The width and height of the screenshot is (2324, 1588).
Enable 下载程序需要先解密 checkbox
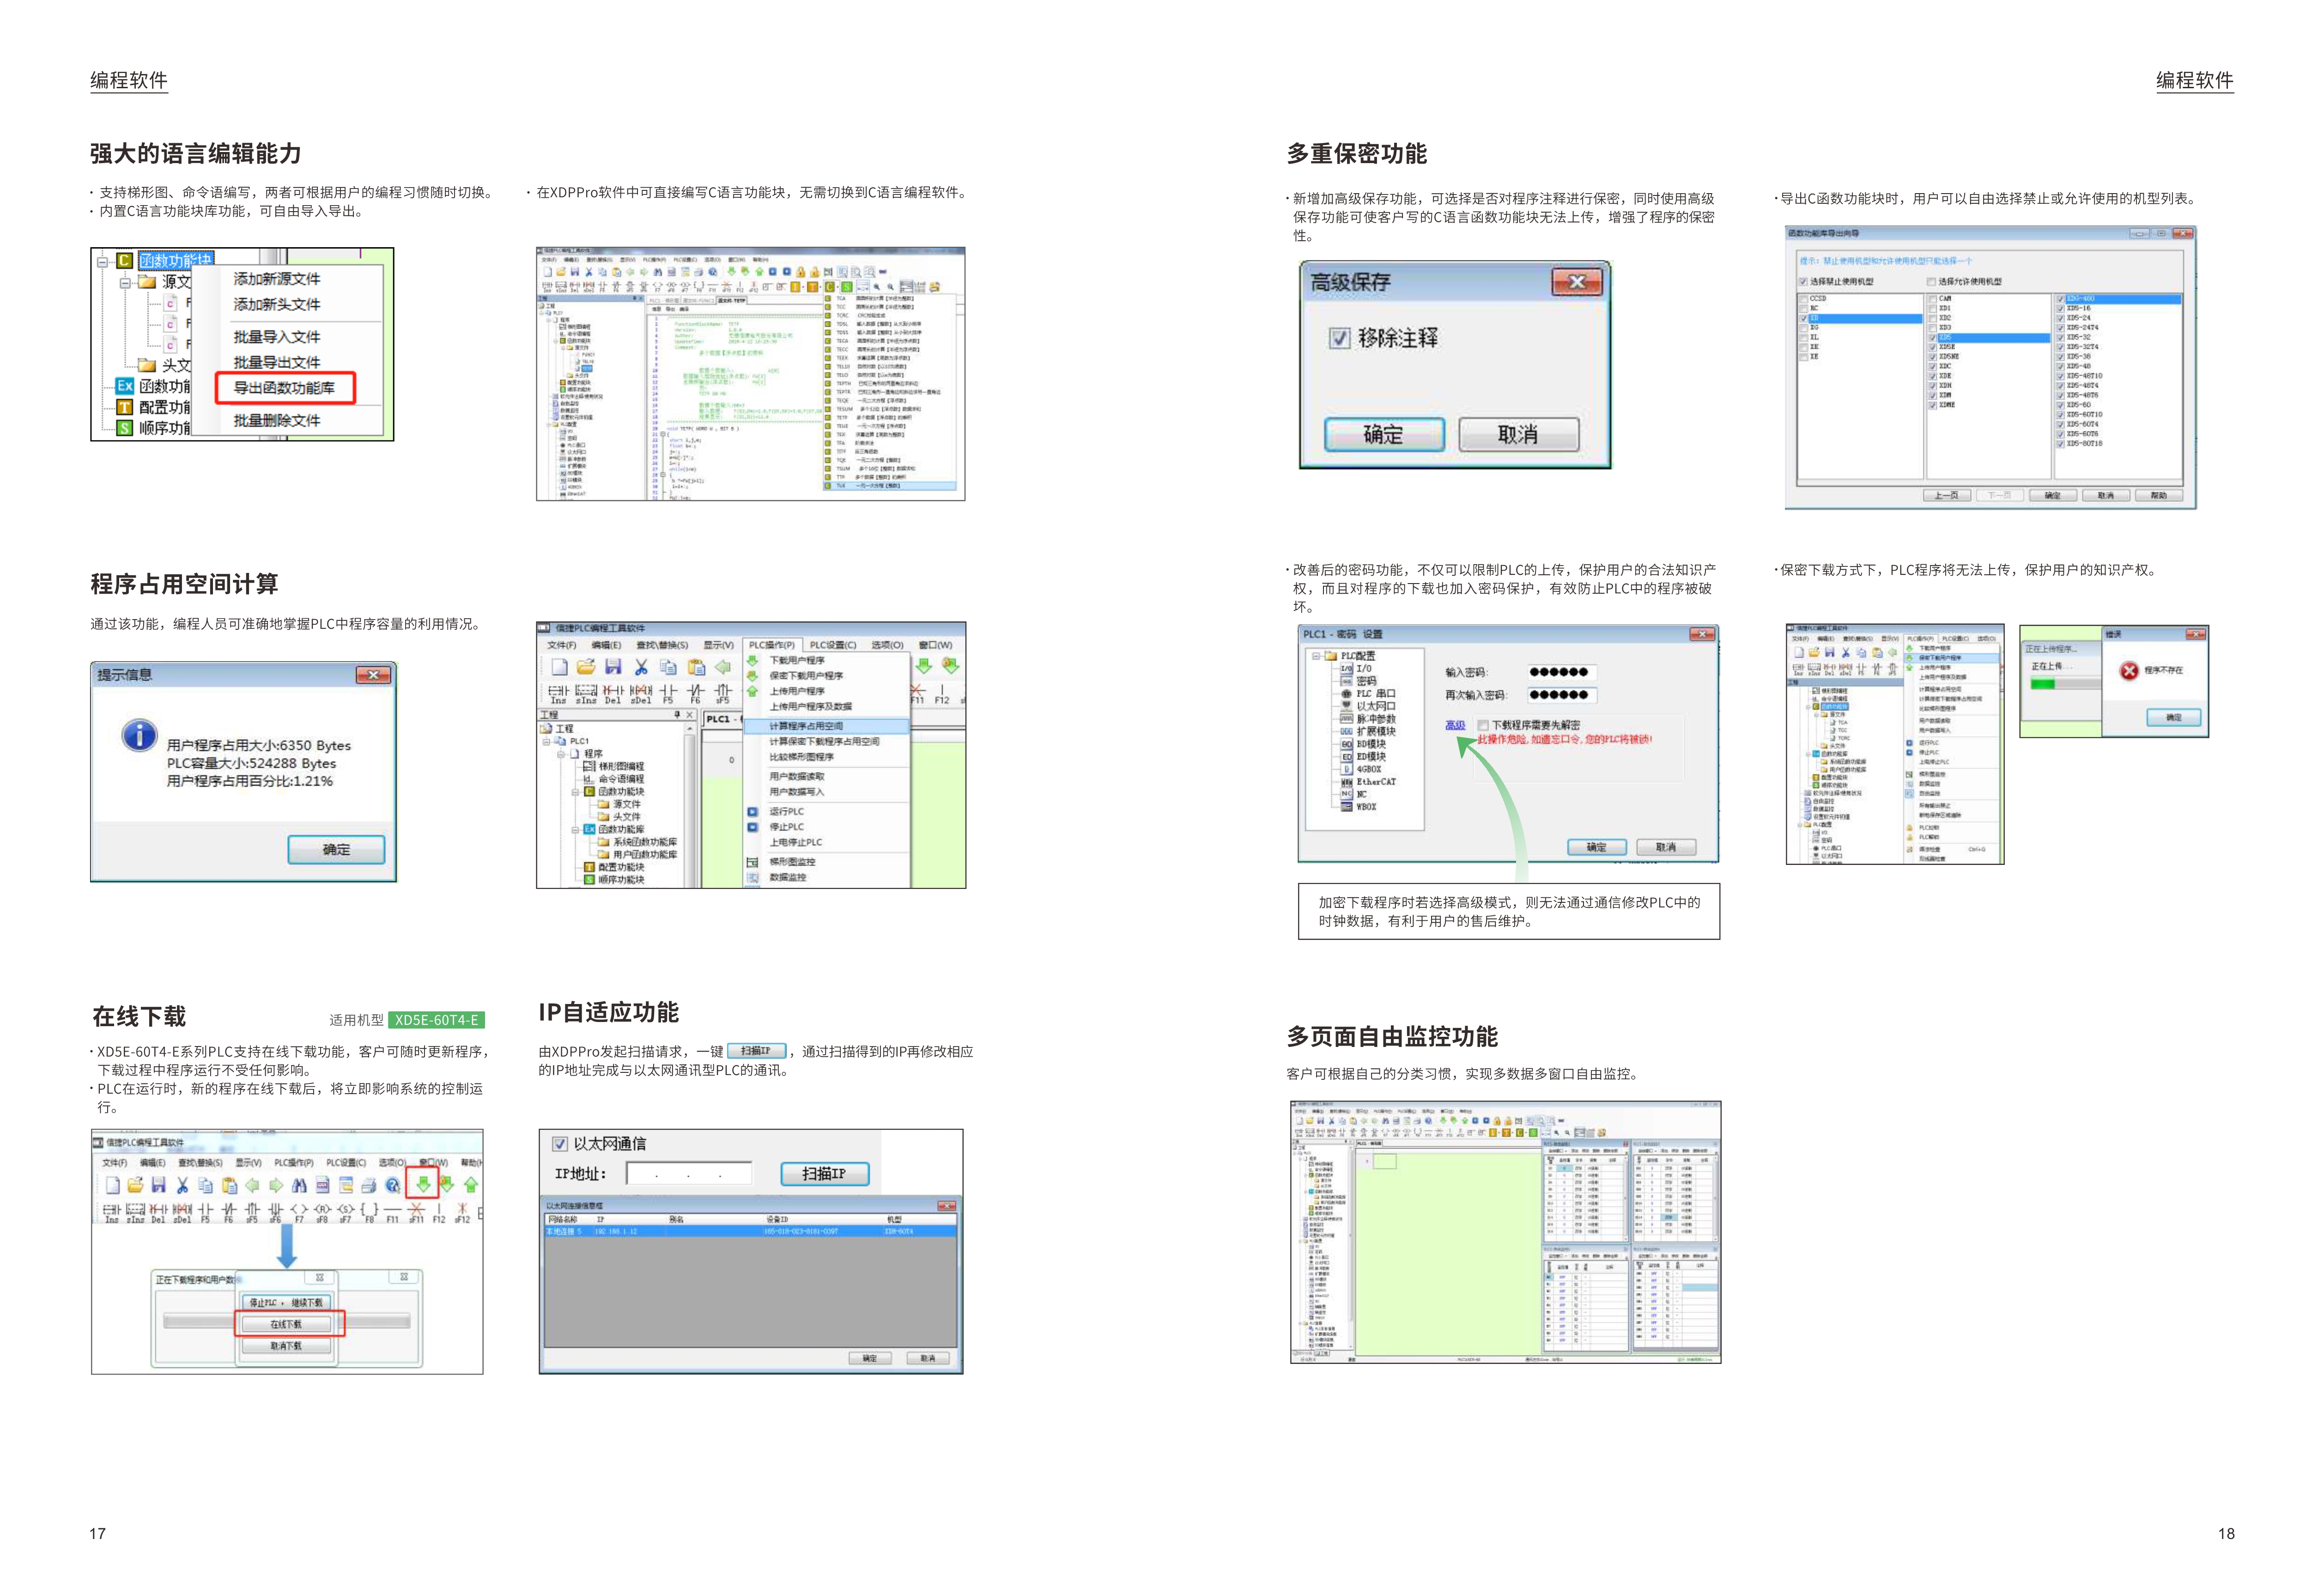pyautogui.click(x=1483, y=726)
